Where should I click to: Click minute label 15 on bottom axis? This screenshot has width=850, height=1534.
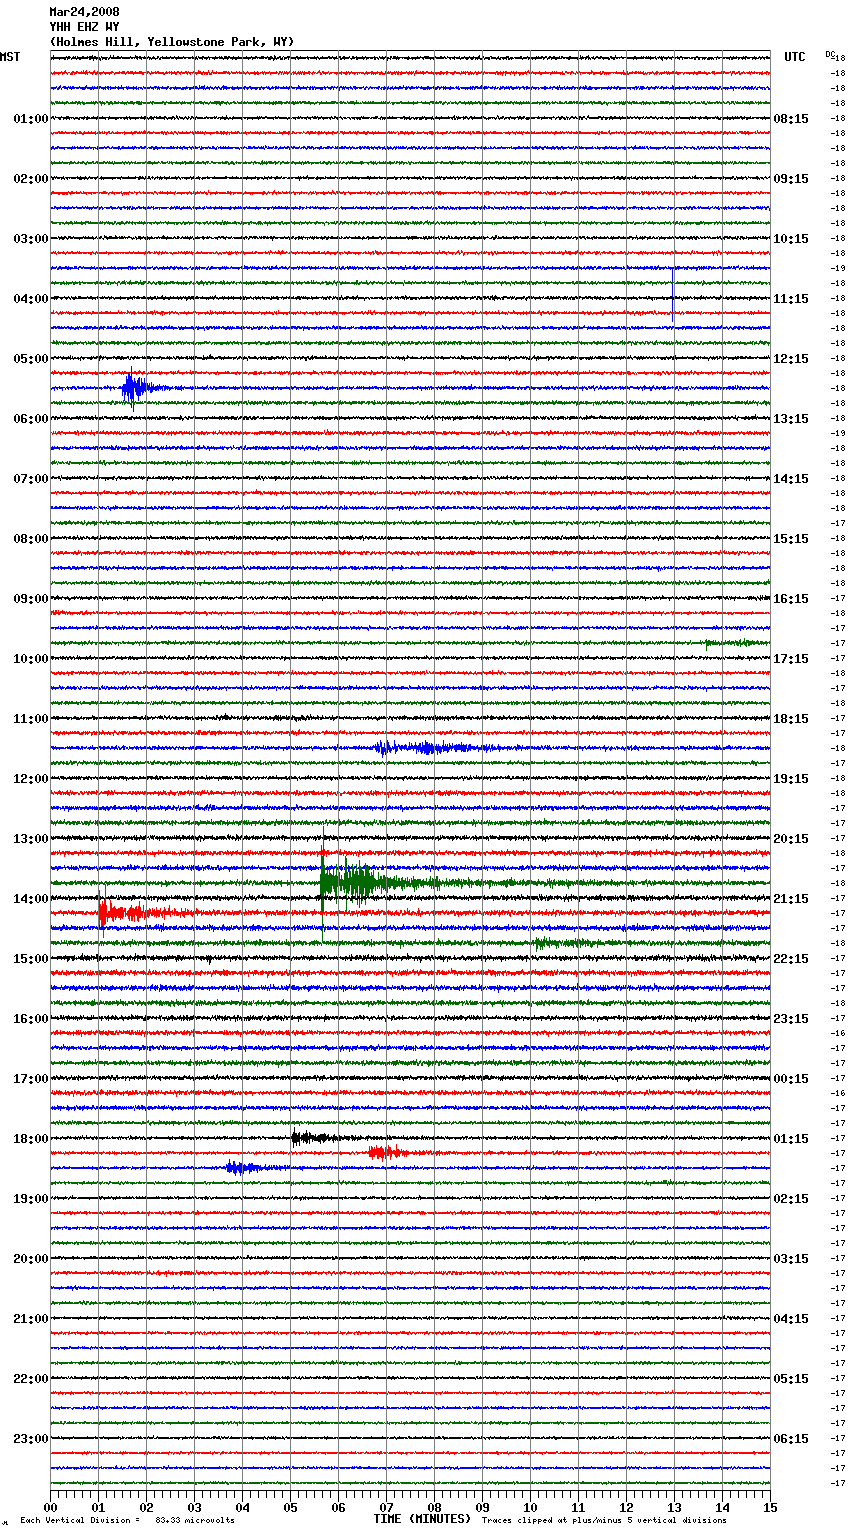coord(770,1507)
